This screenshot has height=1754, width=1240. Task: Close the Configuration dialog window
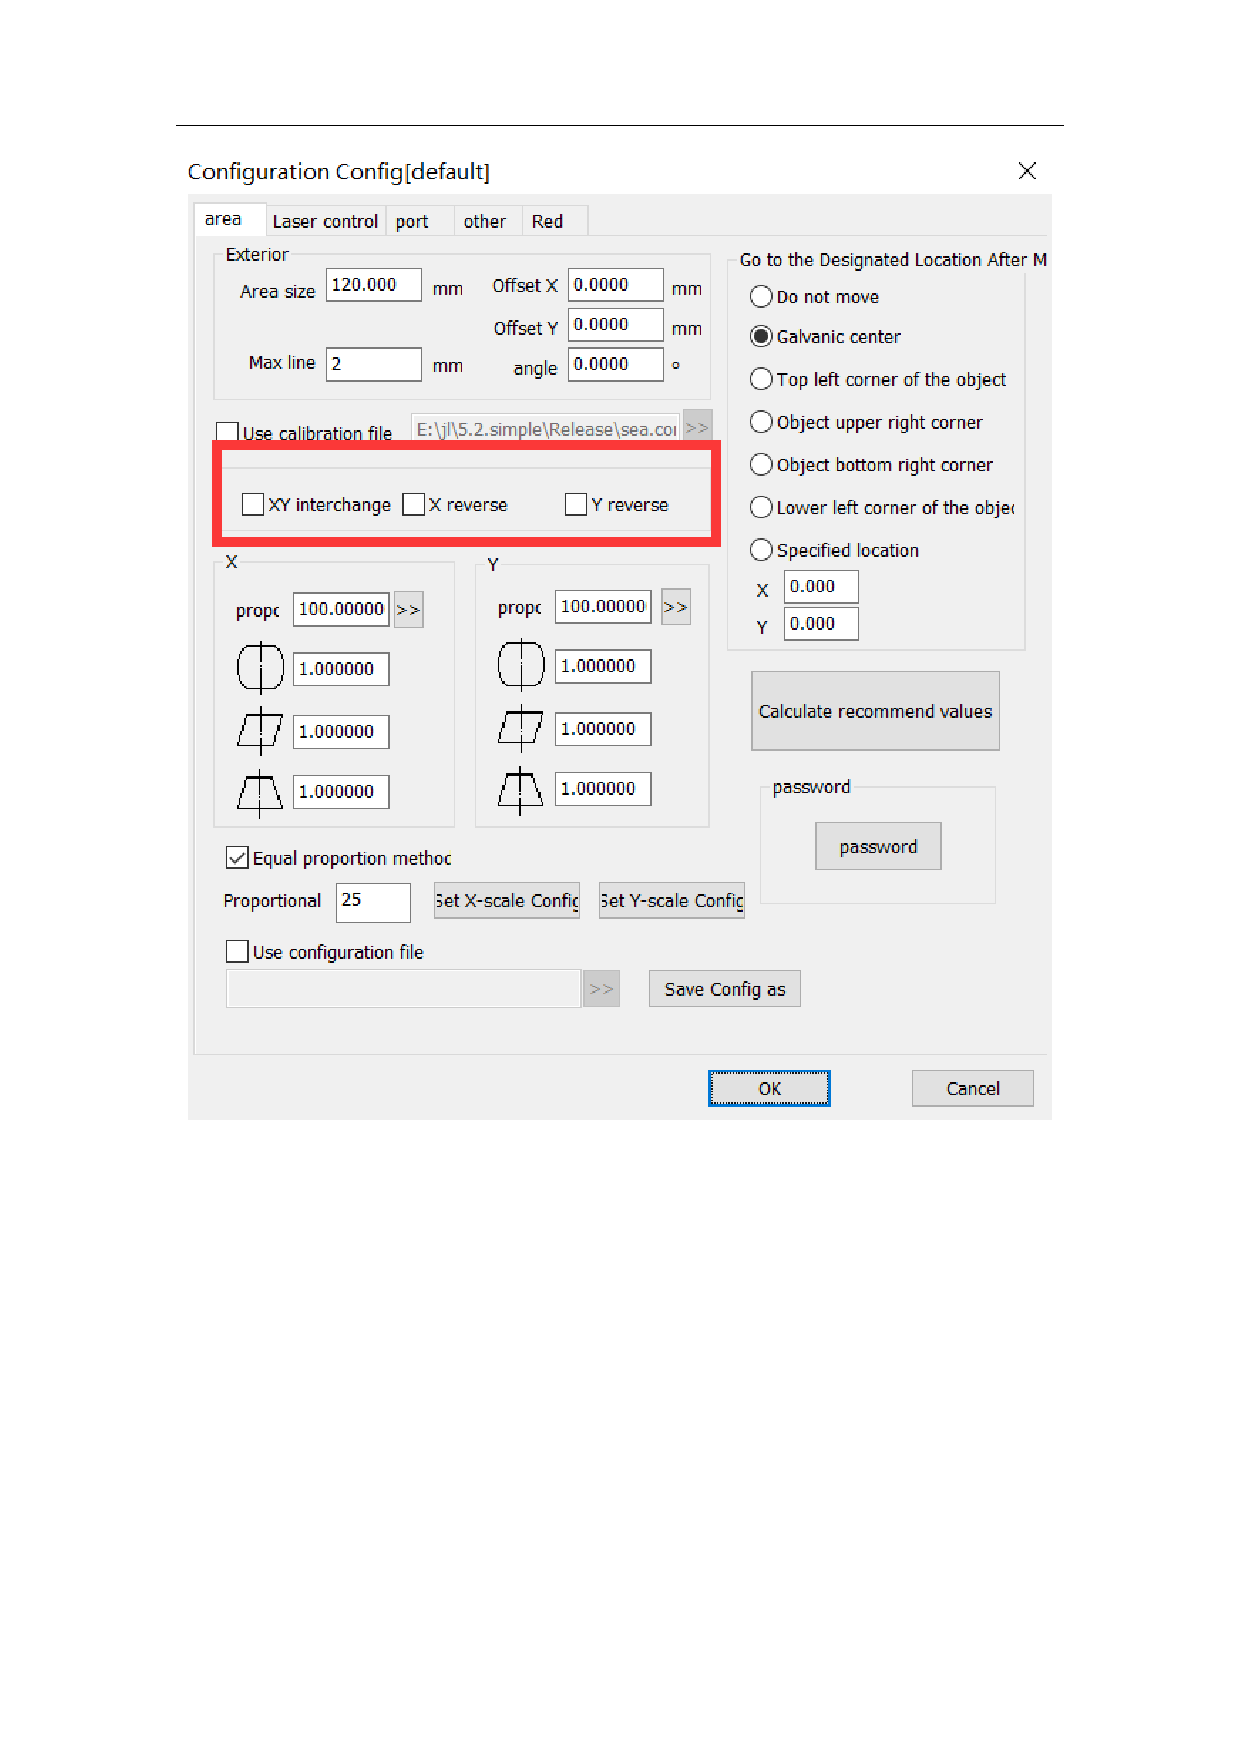pyautogui.click(x=1027, y=171)
